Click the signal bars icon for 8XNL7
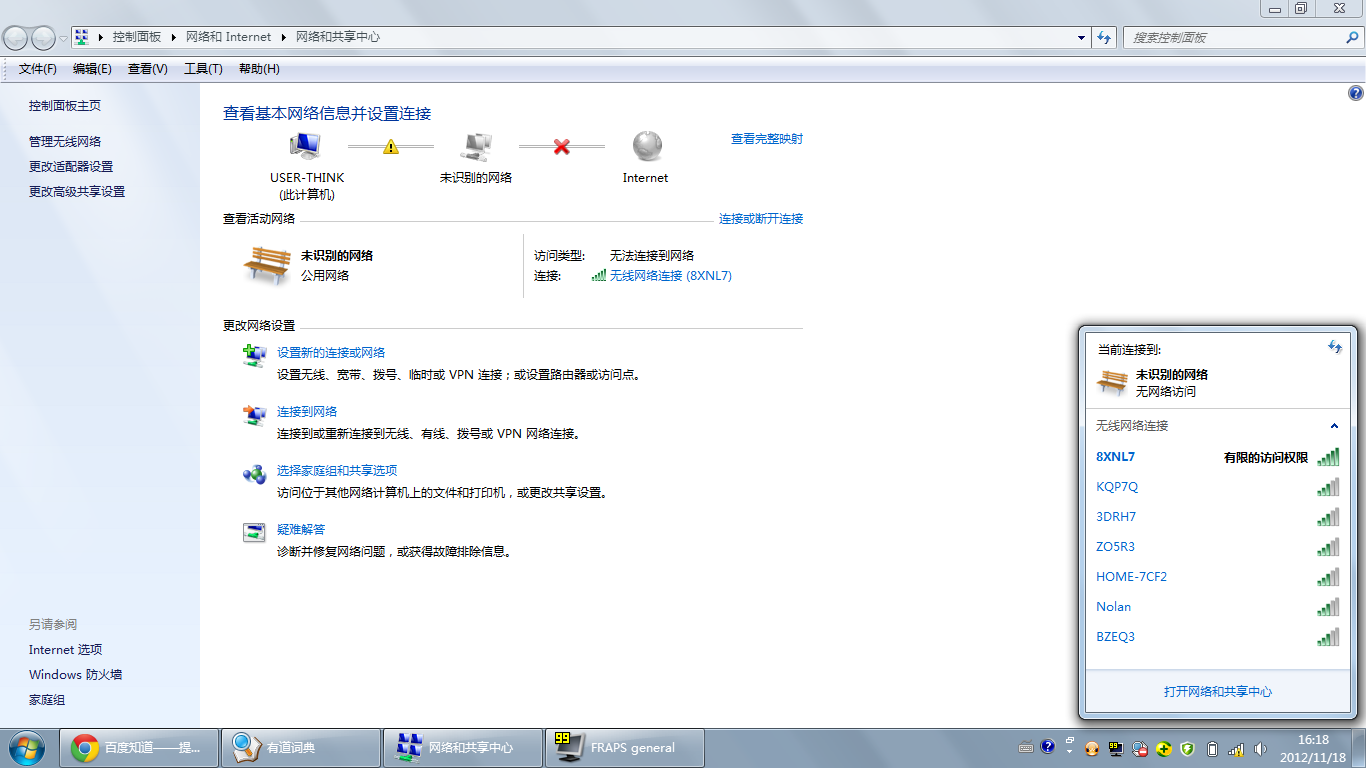The image size is (1366, 768). coord(1328,457)
